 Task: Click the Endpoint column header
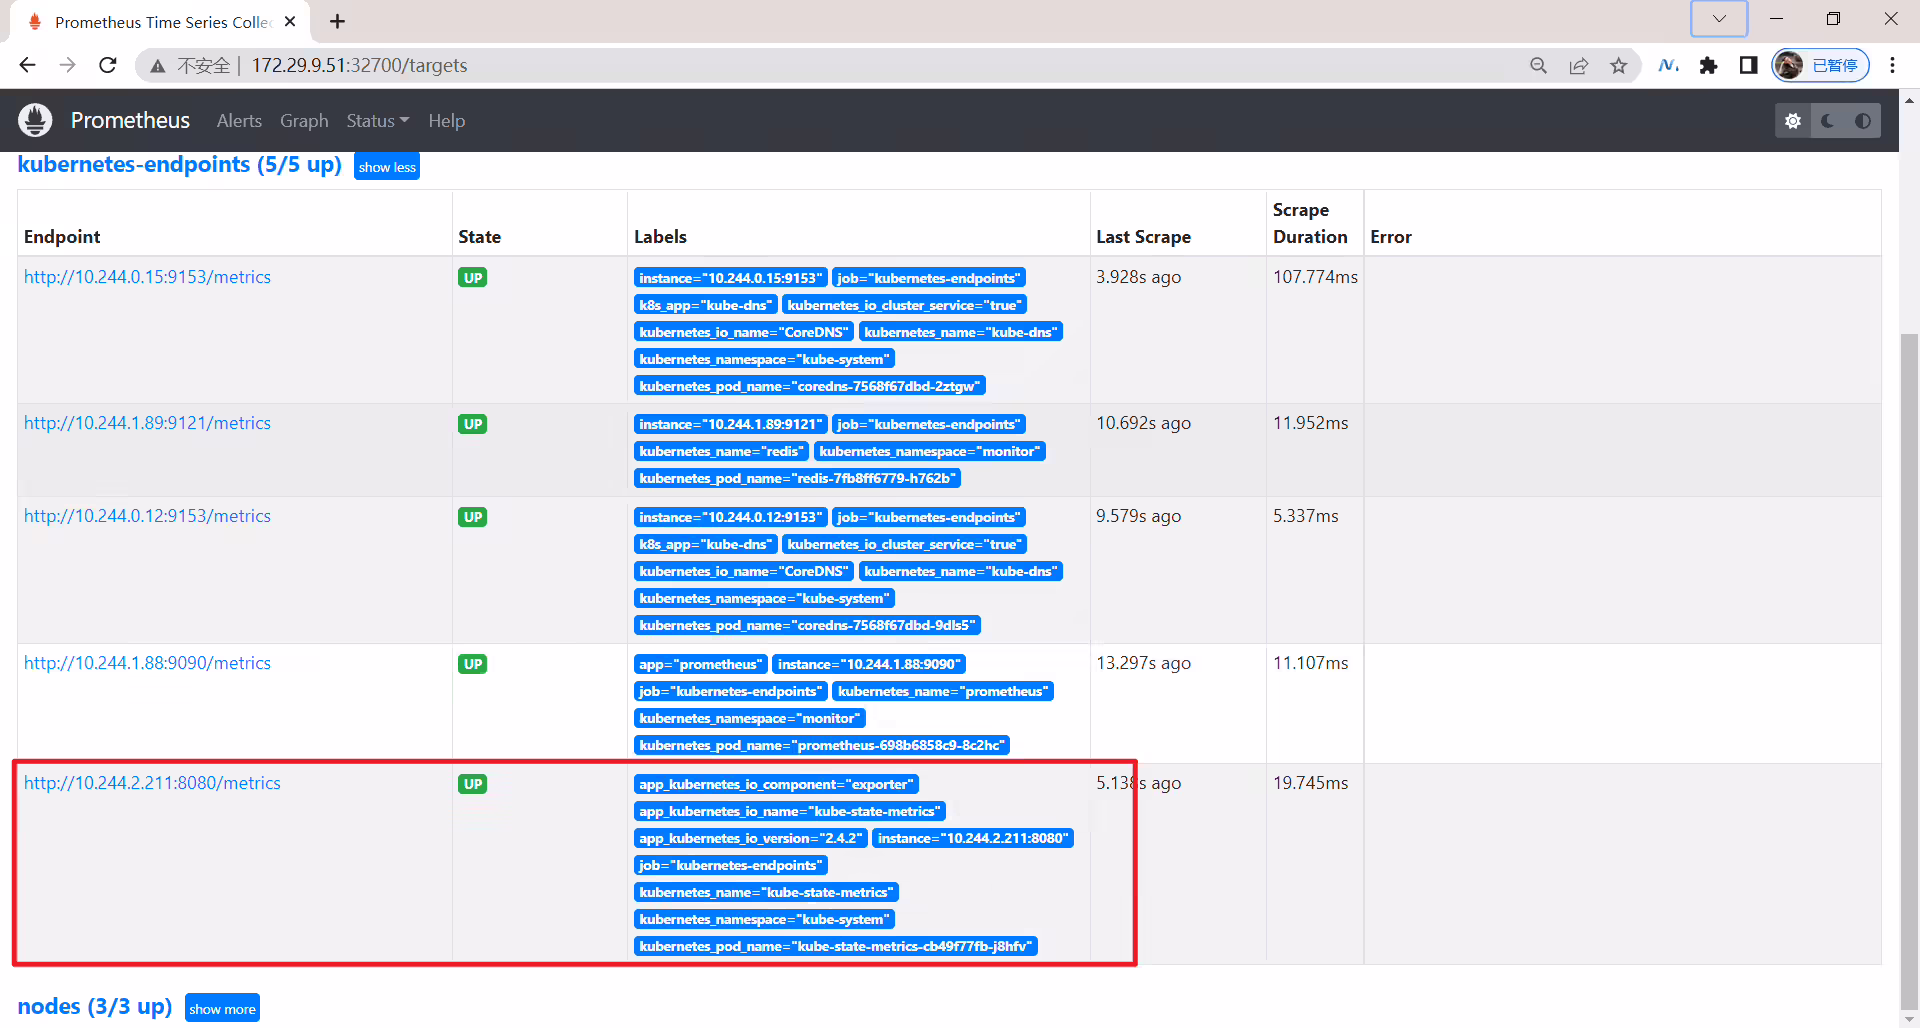coord(62,237)
